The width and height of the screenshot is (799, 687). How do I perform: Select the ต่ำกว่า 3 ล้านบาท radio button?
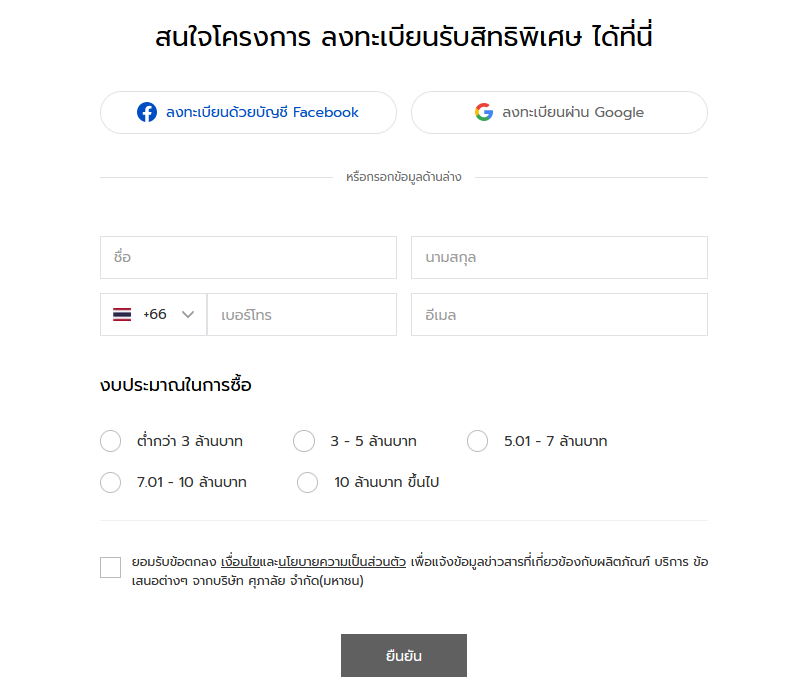click(x=111, y=441)
